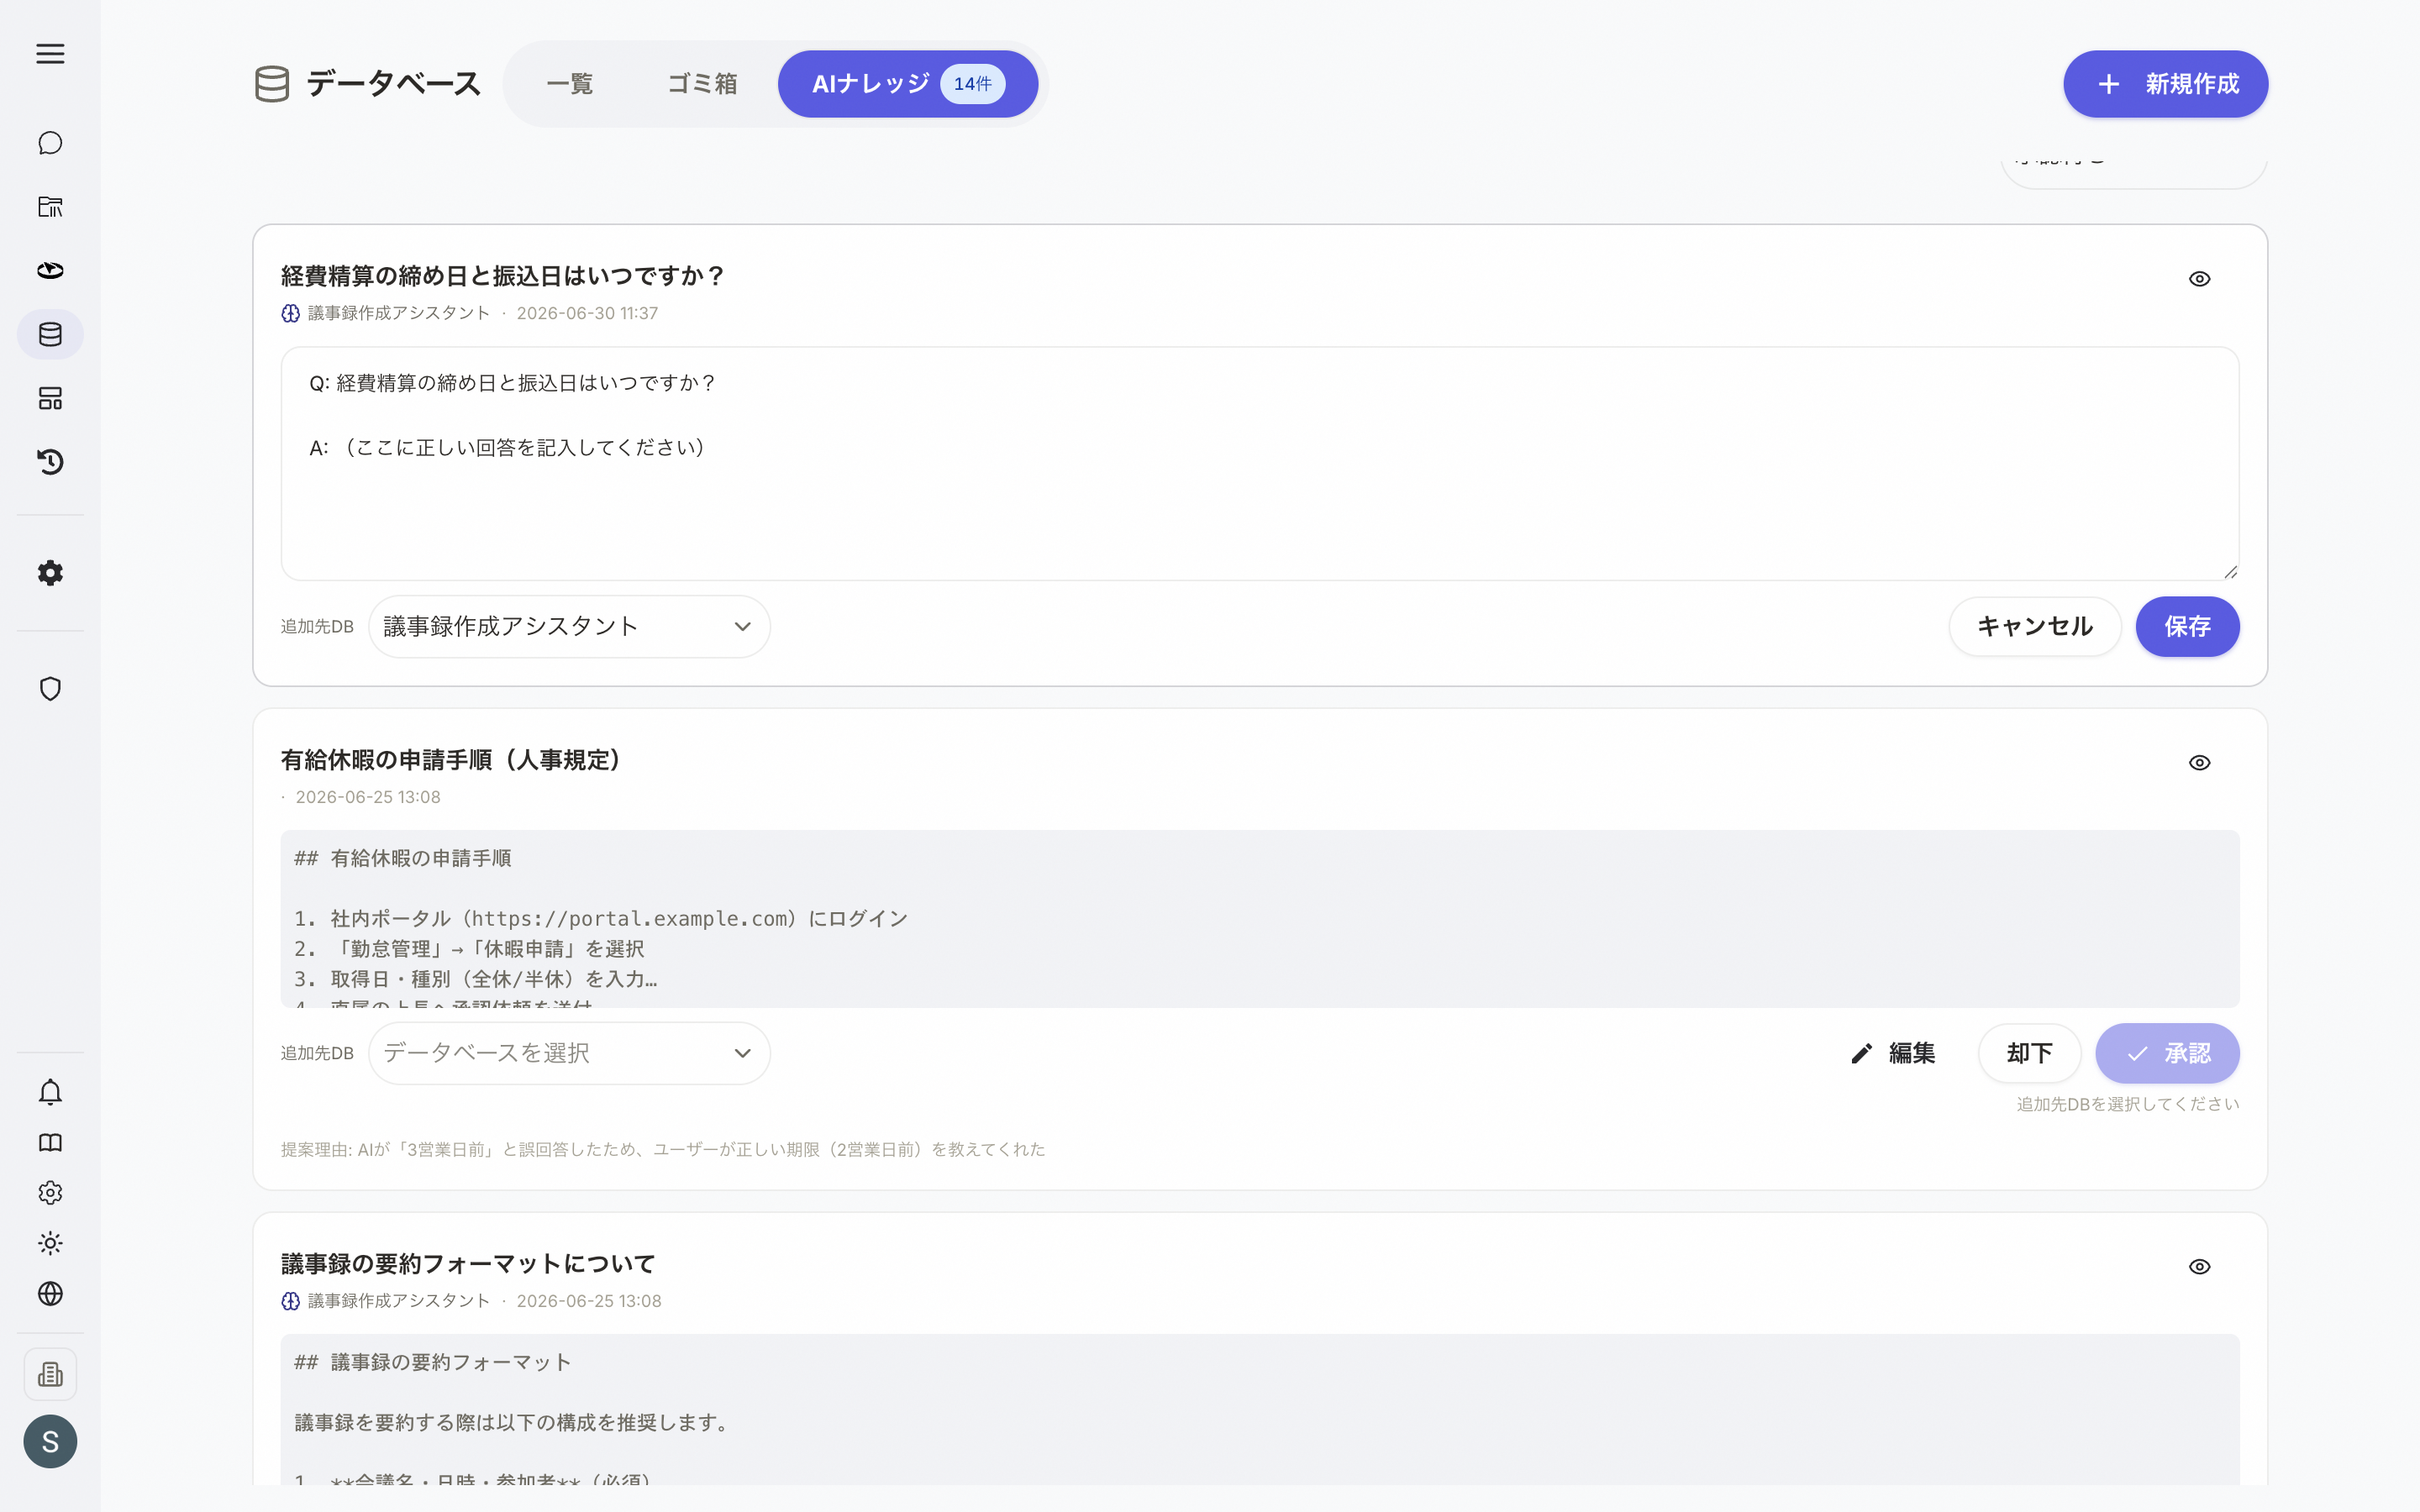Toggle eye preview on 有給休暇の申請手順 card
Screen dimensions: 2420x1512
pos(2199,763)
